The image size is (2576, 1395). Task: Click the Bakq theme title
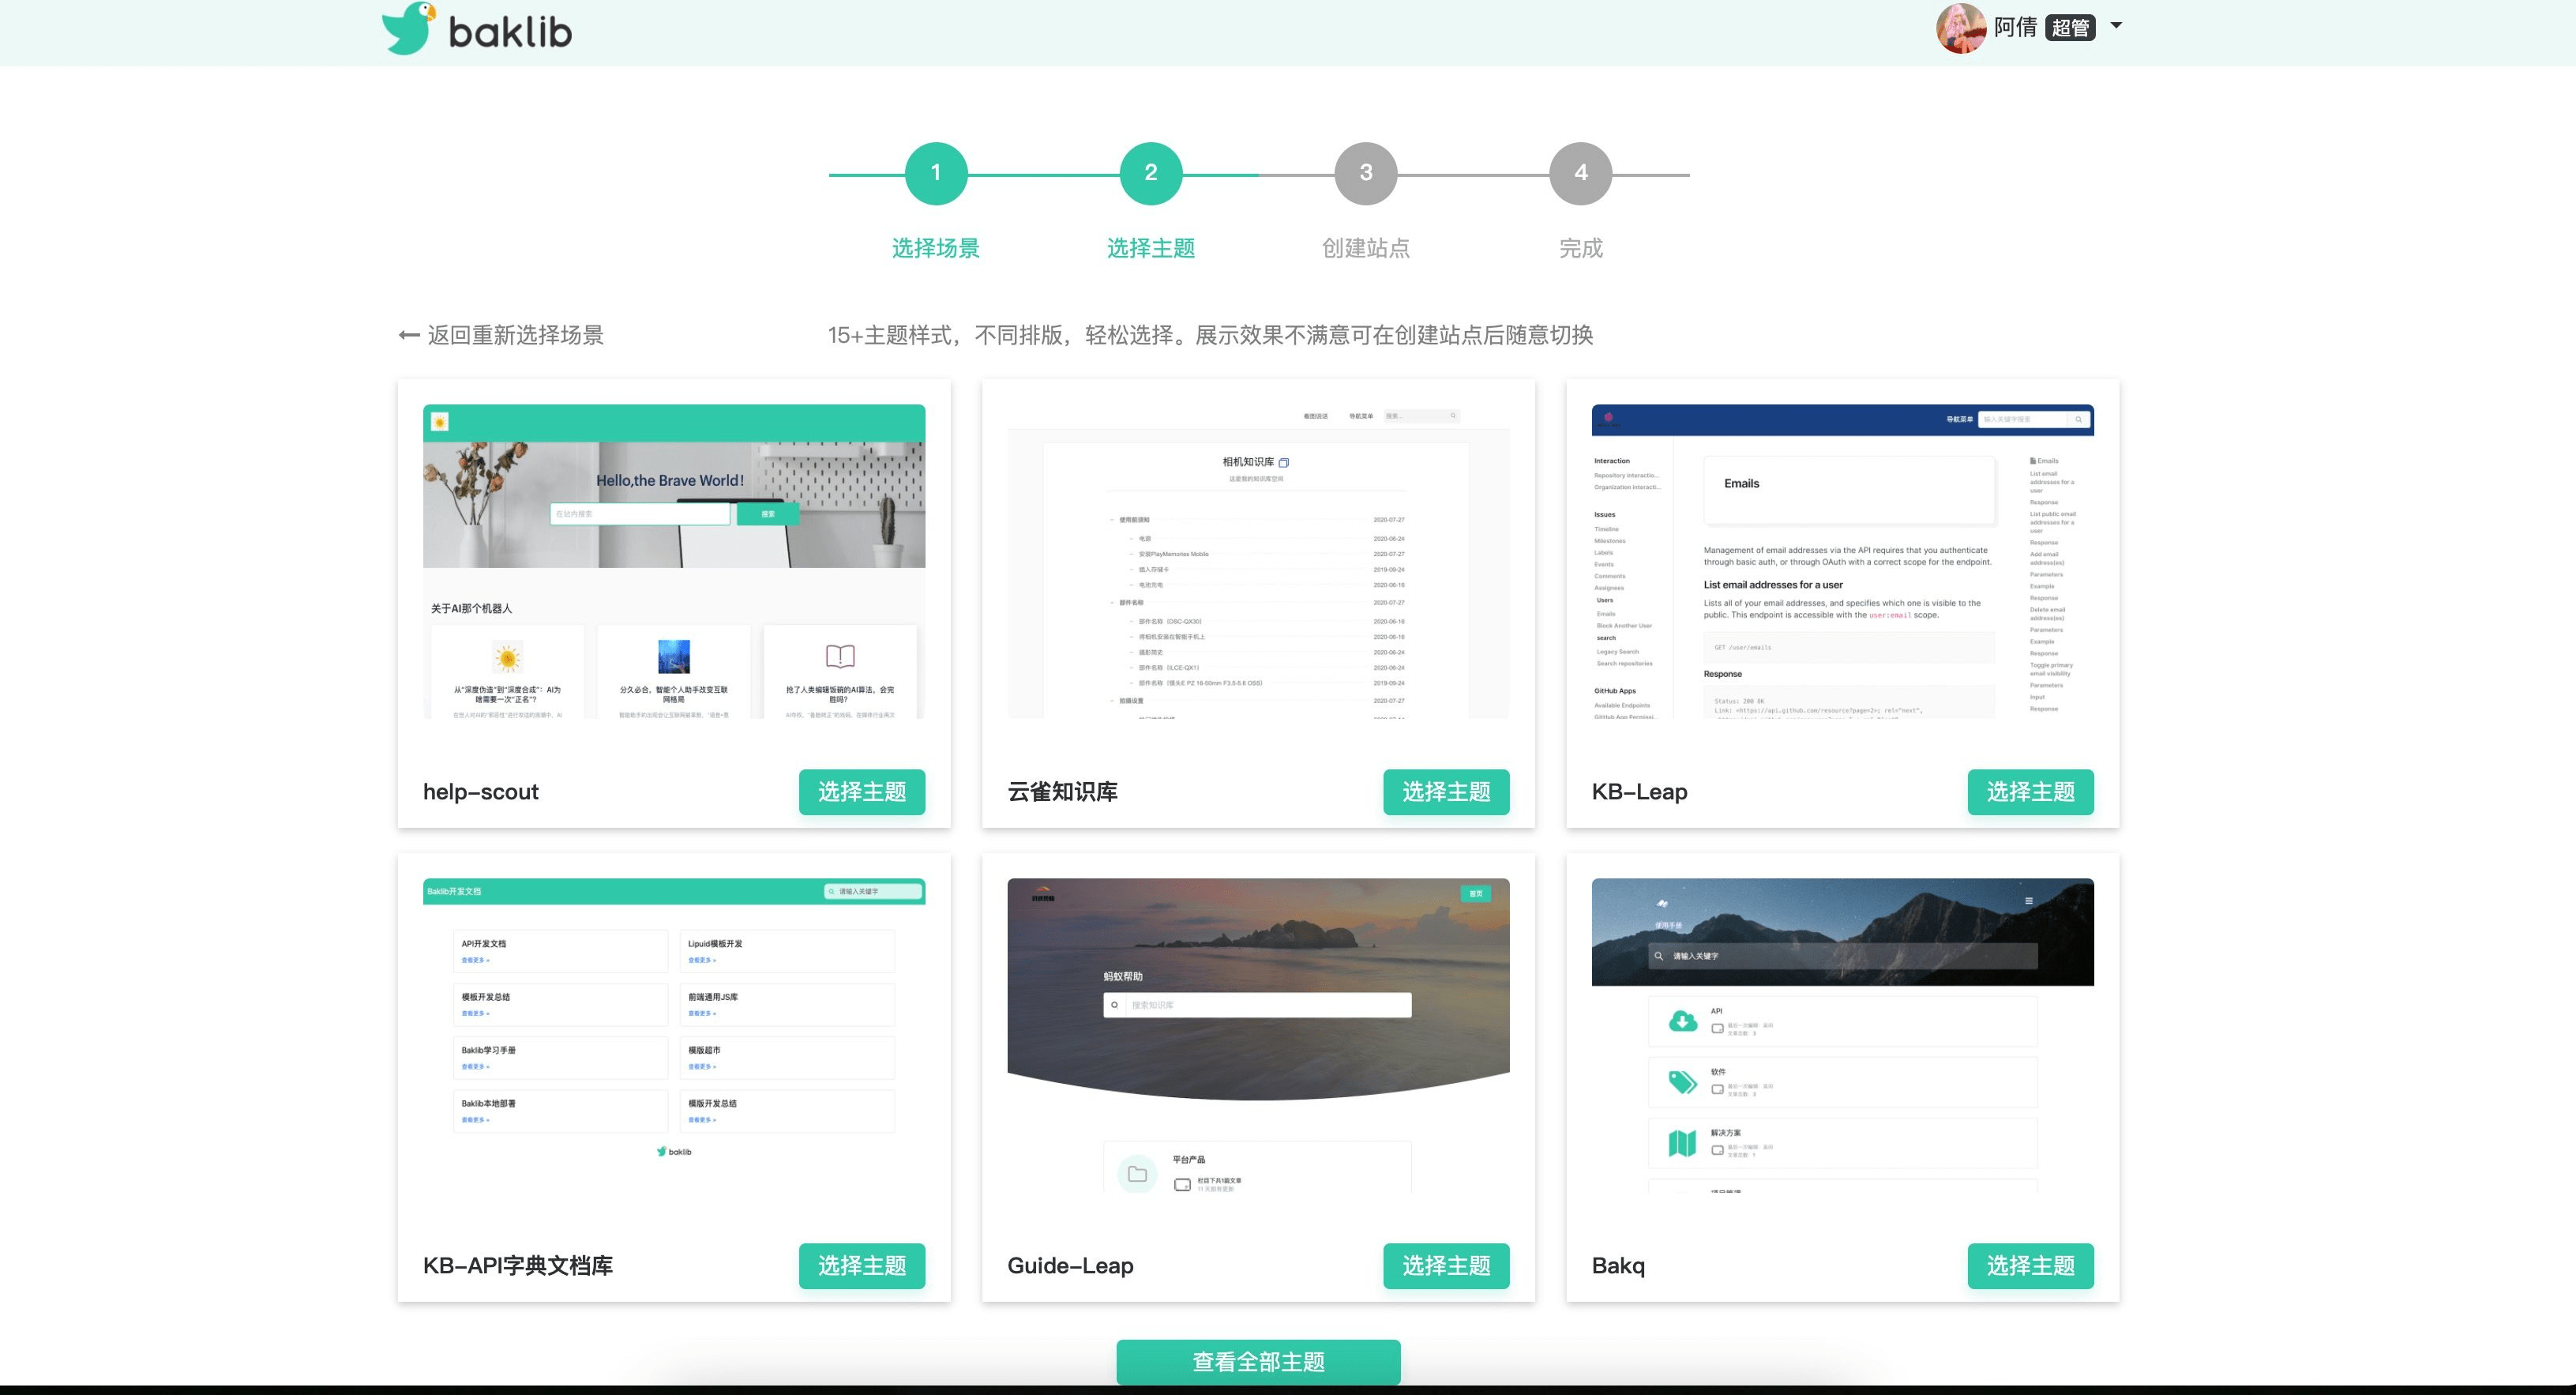point(1618,1266)
